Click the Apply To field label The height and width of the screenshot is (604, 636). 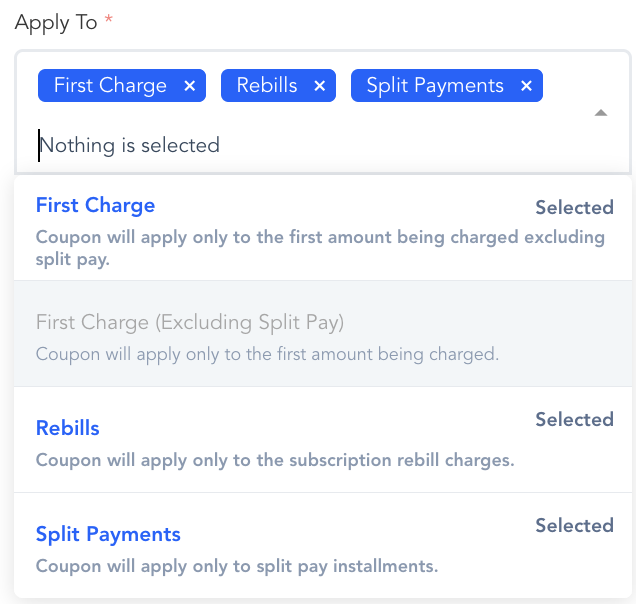click(56, 22)
